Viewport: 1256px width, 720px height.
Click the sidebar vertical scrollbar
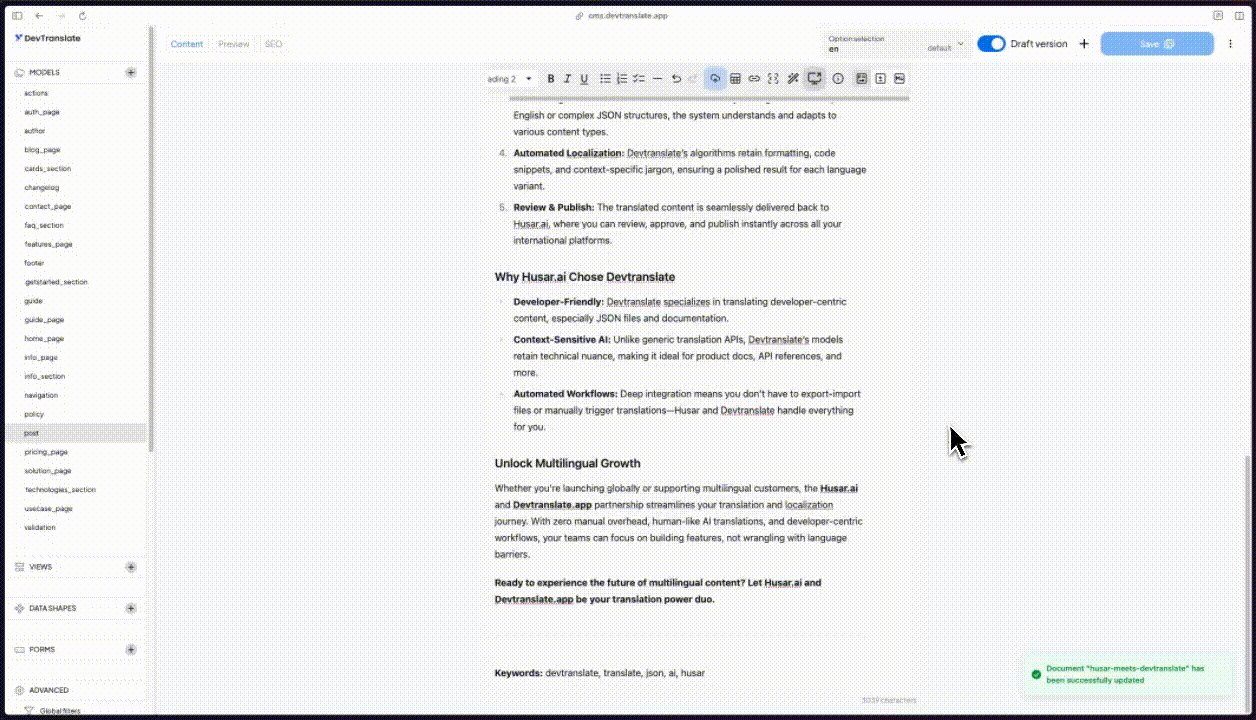coord(151,240)
